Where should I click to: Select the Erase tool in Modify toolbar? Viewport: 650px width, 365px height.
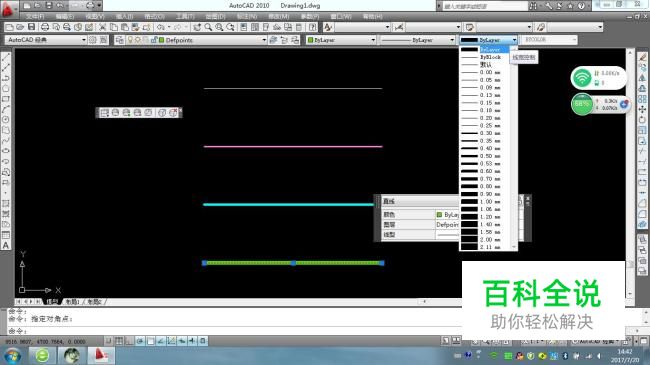pos(643,57)
